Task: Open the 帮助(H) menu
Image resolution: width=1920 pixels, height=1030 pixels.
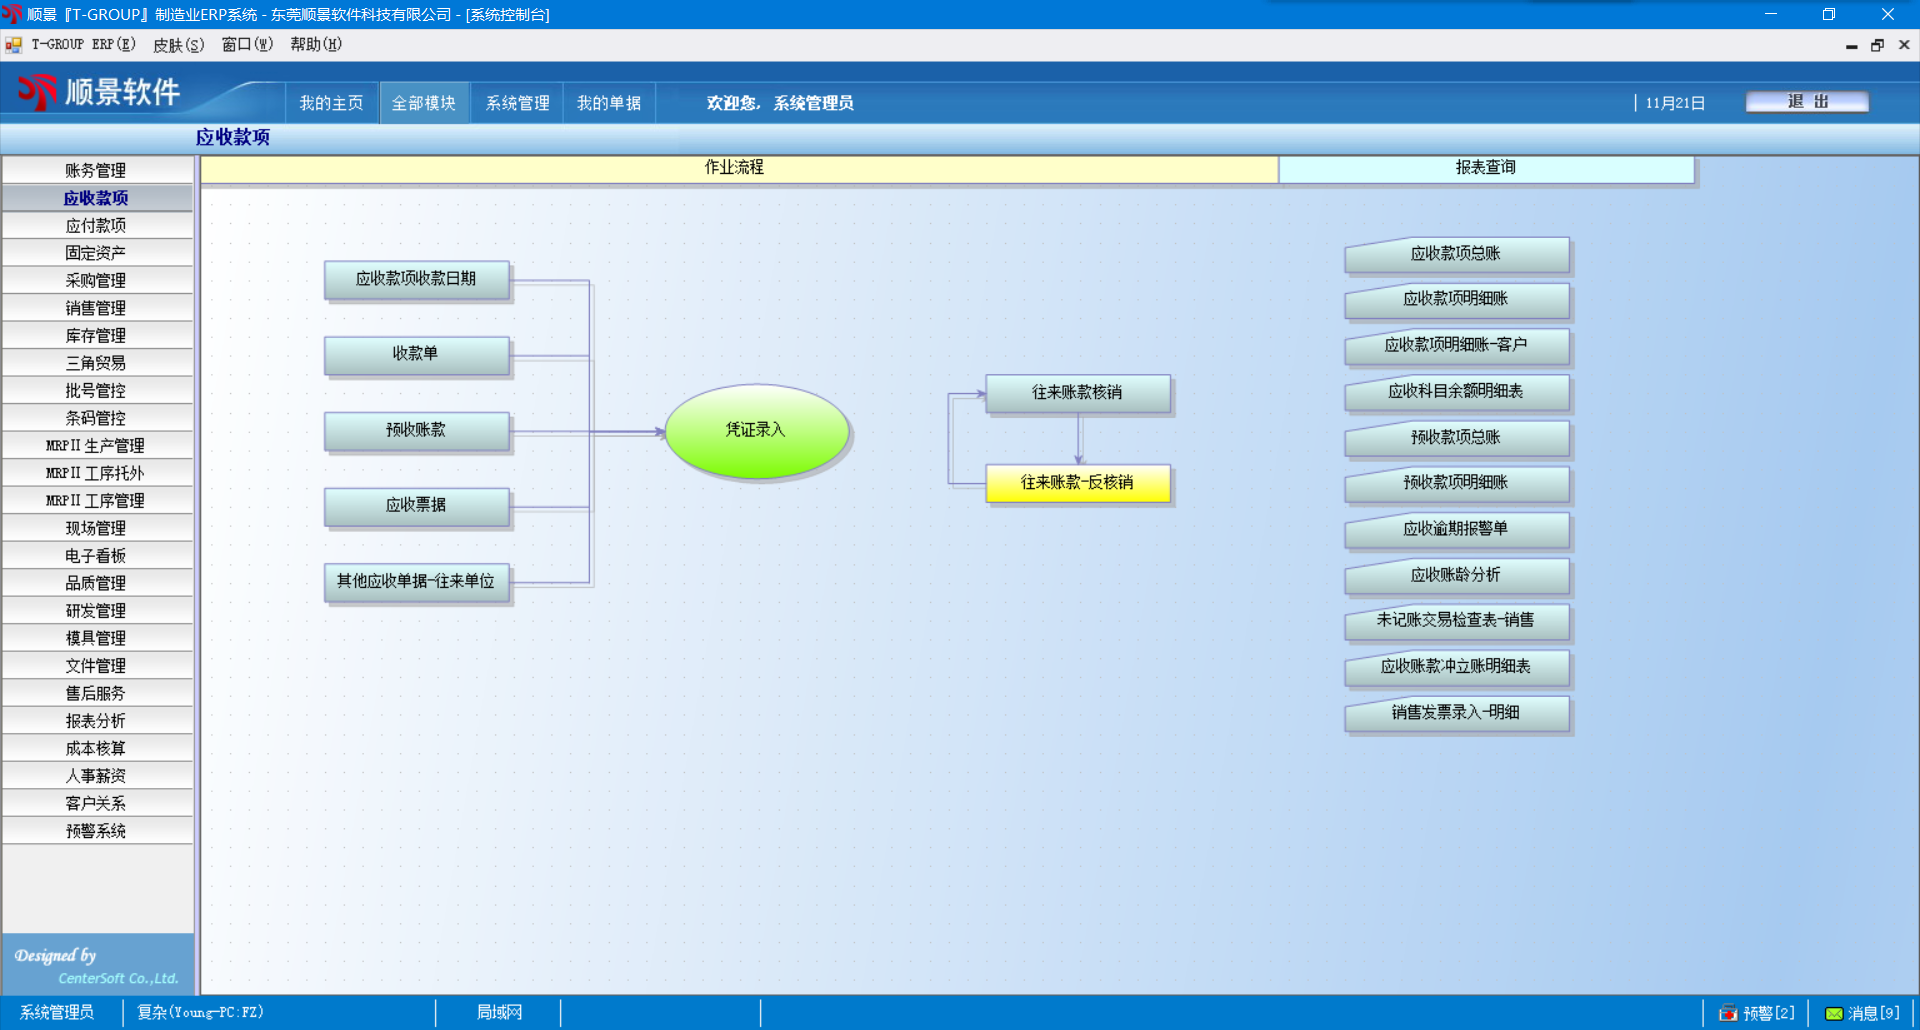Action: click(316, 45)
